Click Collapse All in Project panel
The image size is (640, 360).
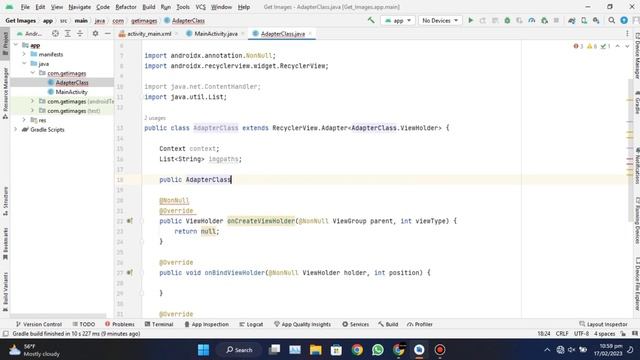80,33
